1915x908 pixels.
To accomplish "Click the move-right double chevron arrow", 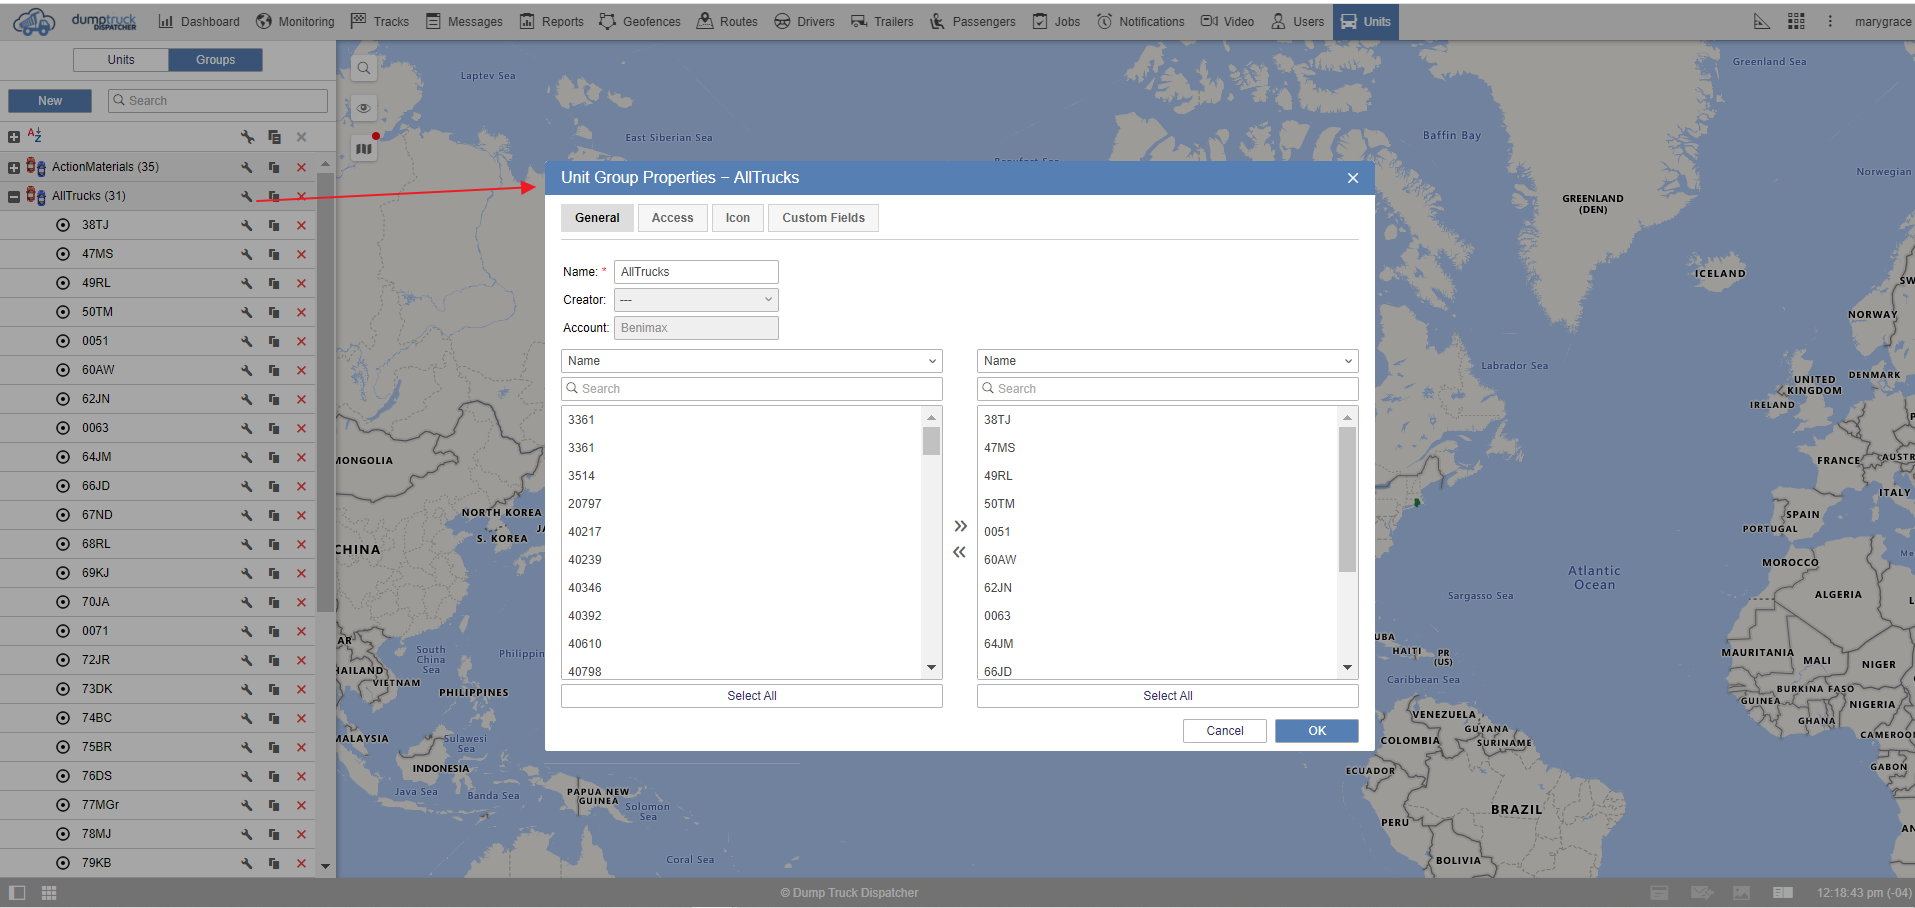I will (960, 526).
